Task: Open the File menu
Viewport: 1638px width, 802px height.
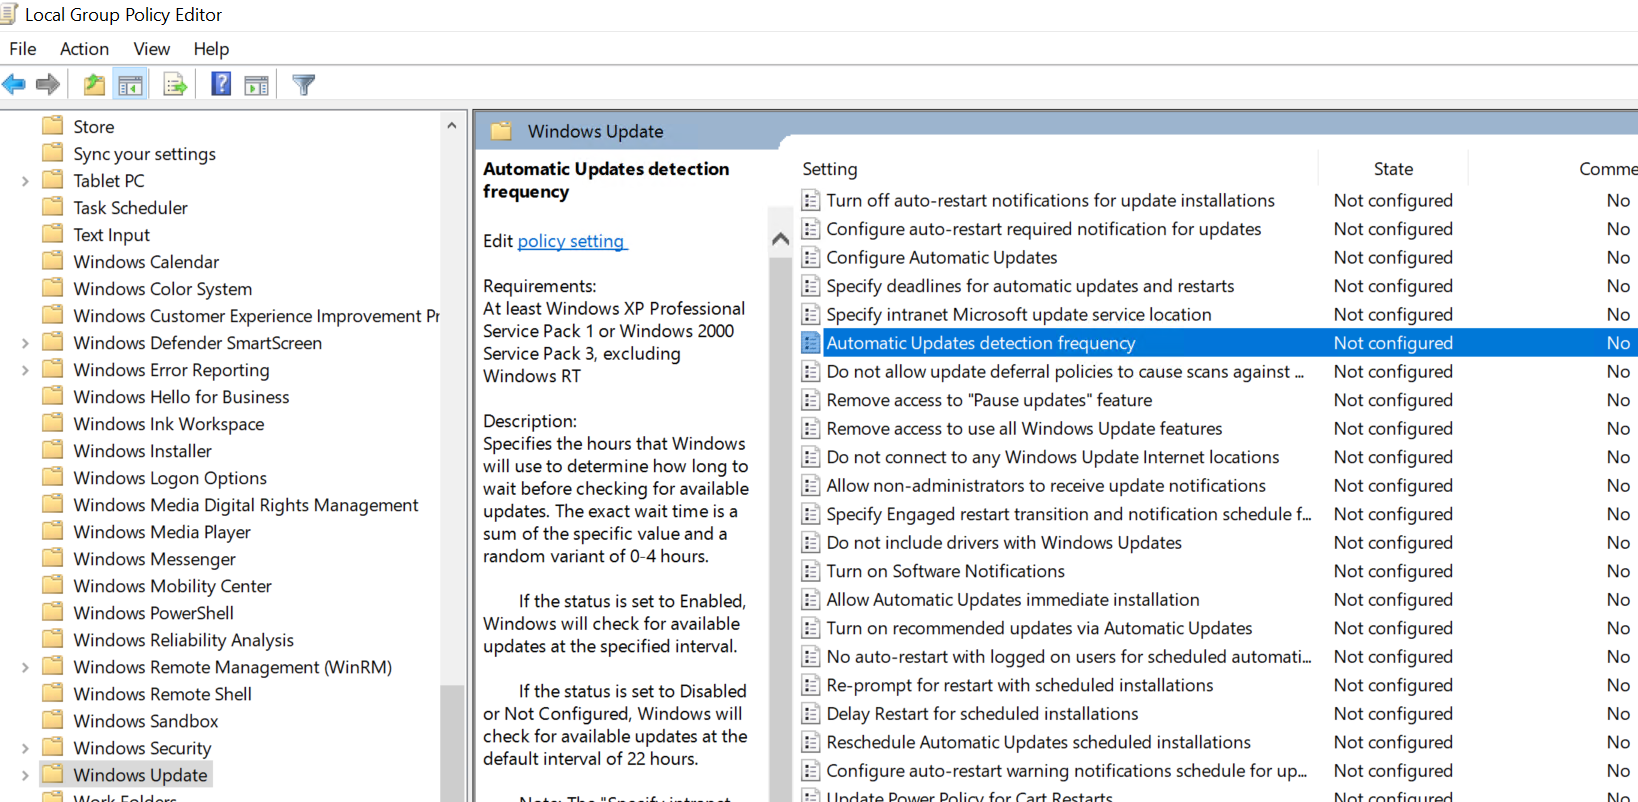Action: (23, 49)
